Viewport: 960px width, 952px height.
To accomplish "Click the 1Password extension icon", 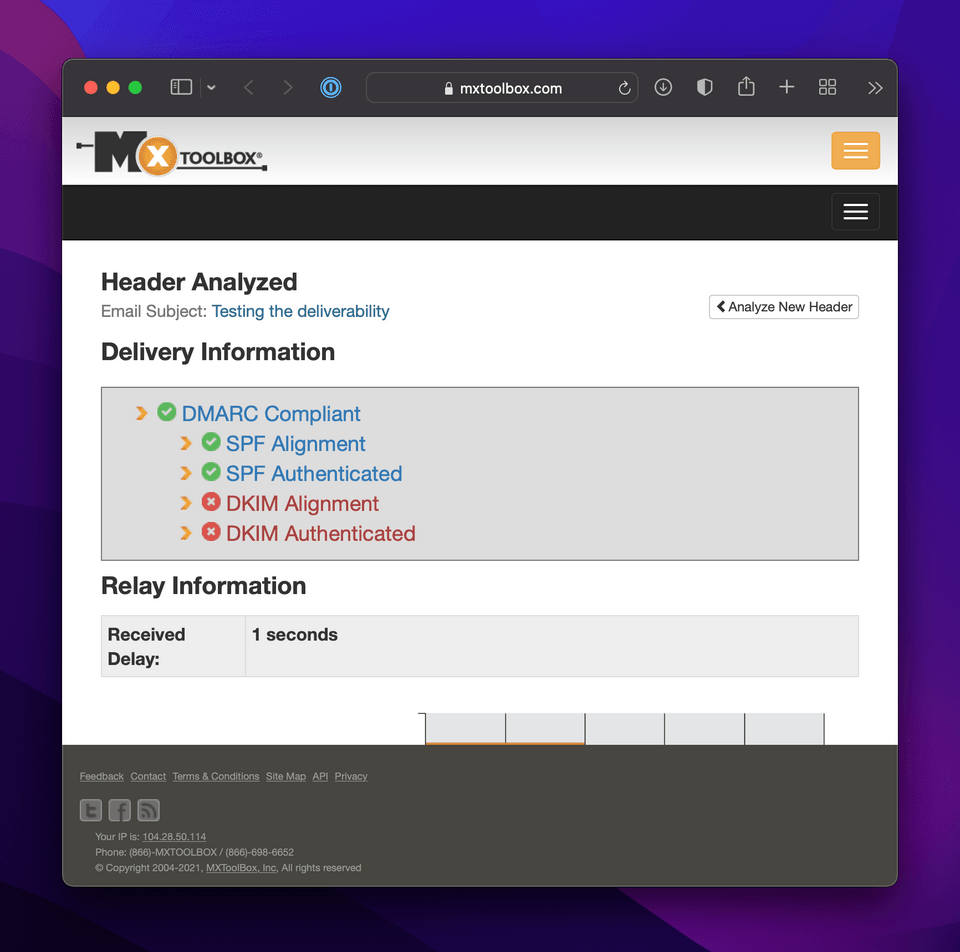I will pos(331,88).
